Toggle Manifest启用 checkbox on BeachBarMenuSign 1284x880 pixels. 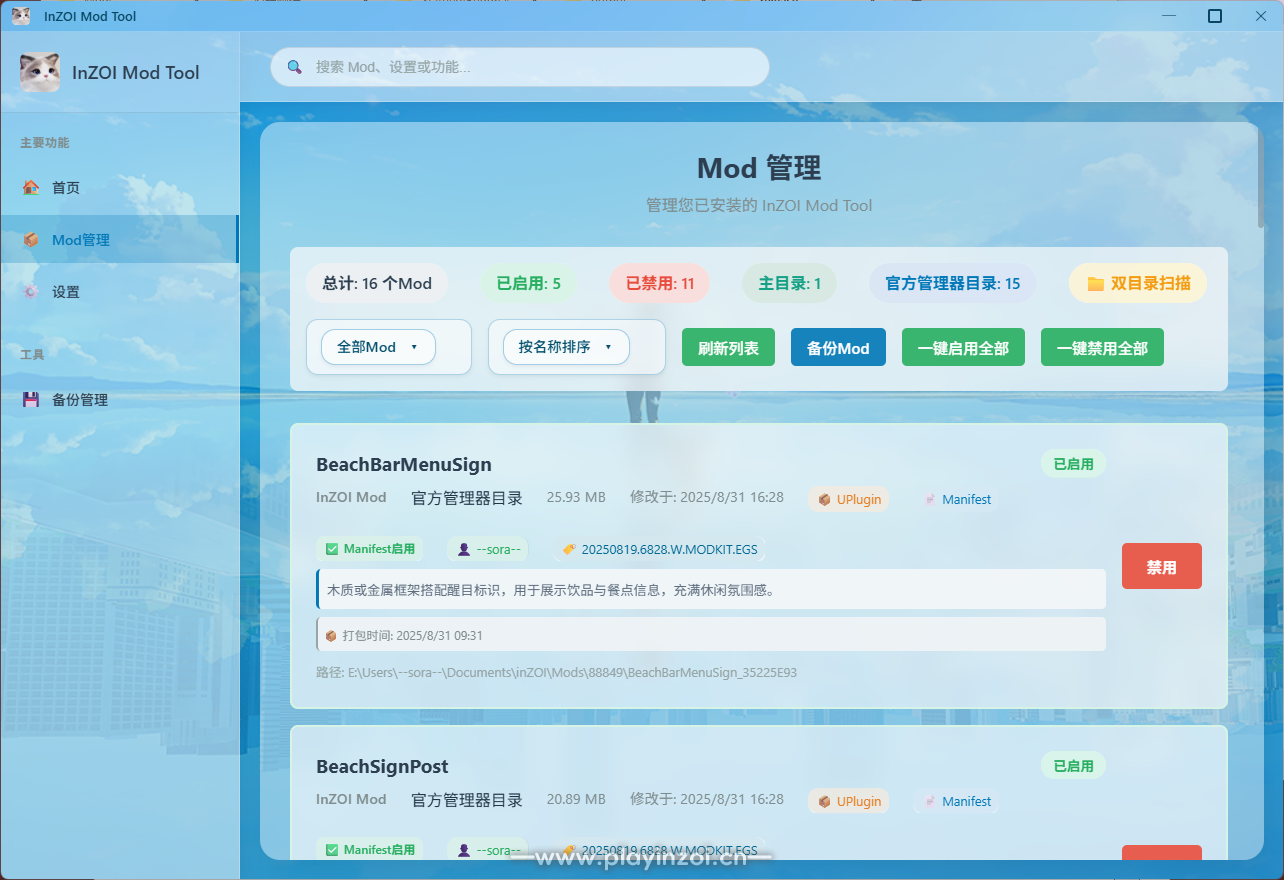coord(332,549)
